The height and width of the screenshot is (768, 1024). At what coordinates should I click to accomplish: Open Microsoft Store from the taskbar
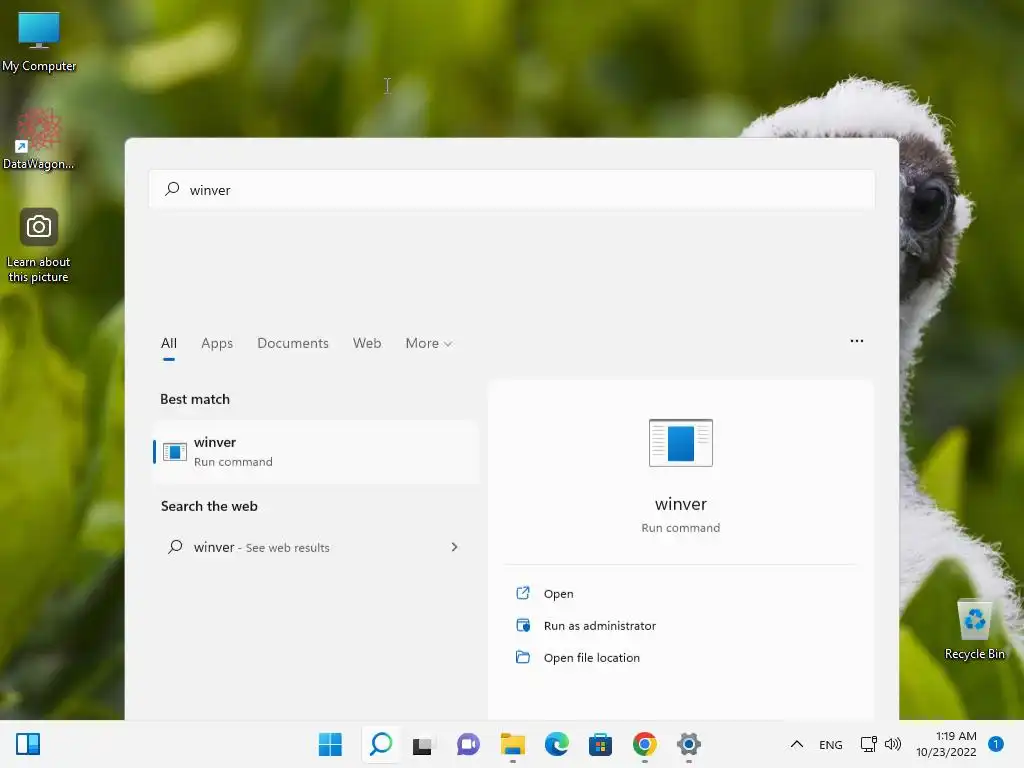(x=600, y=744)
